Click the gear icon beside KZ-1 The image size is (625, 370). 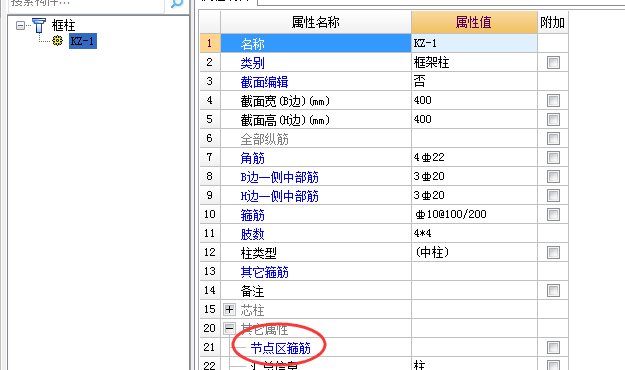(57, 41)
